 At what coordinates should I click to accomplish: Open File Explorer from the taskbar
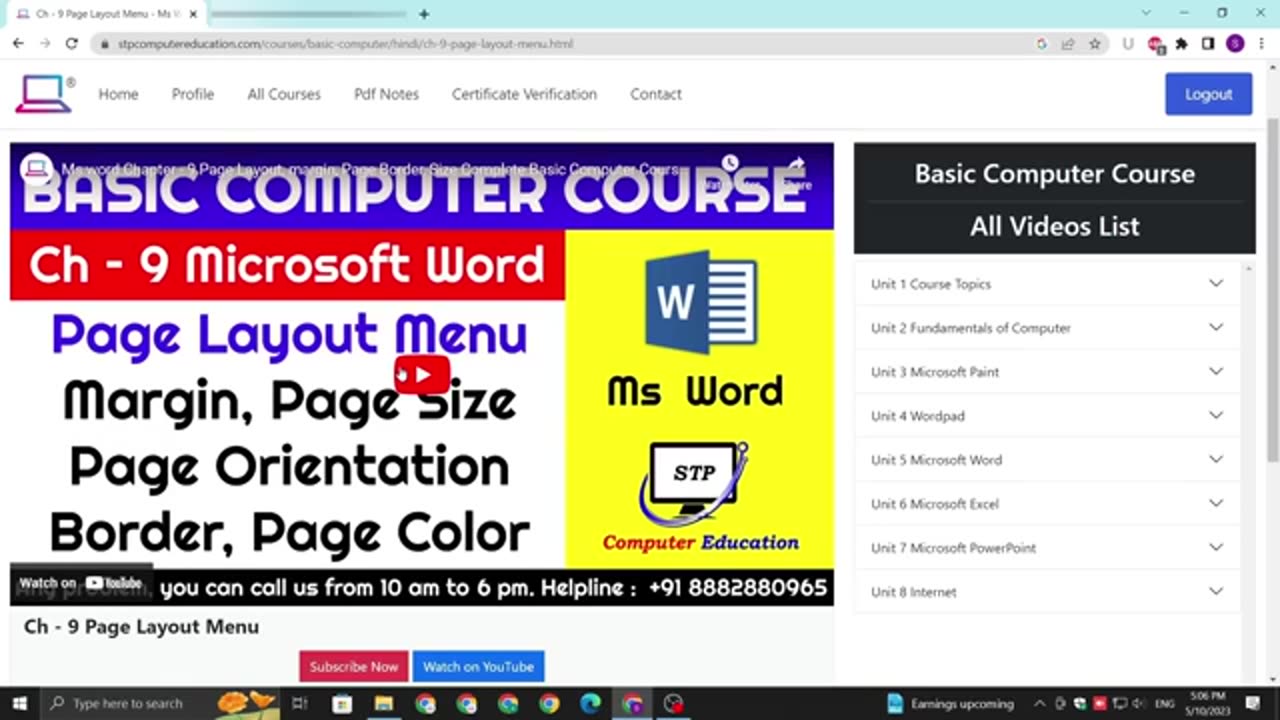pos(383,703)
